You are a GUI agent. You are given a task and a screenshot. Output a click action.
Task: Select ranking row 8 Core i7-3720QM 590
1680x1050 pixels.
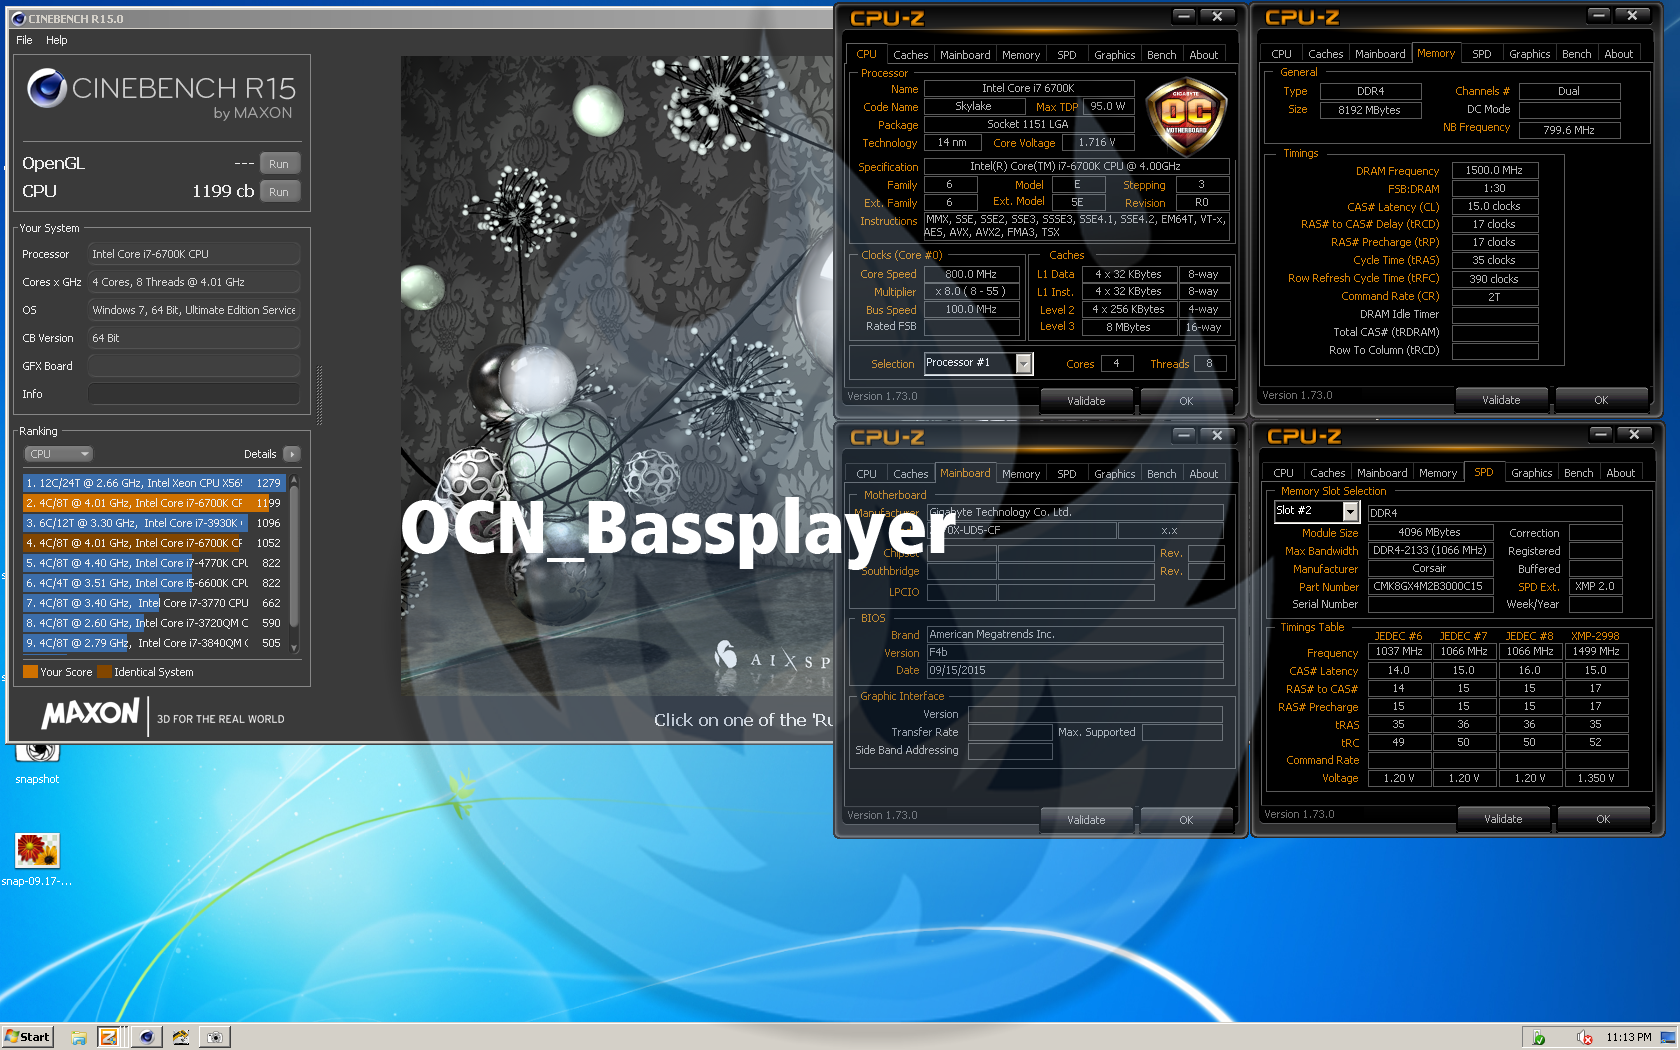pos(154,623)
